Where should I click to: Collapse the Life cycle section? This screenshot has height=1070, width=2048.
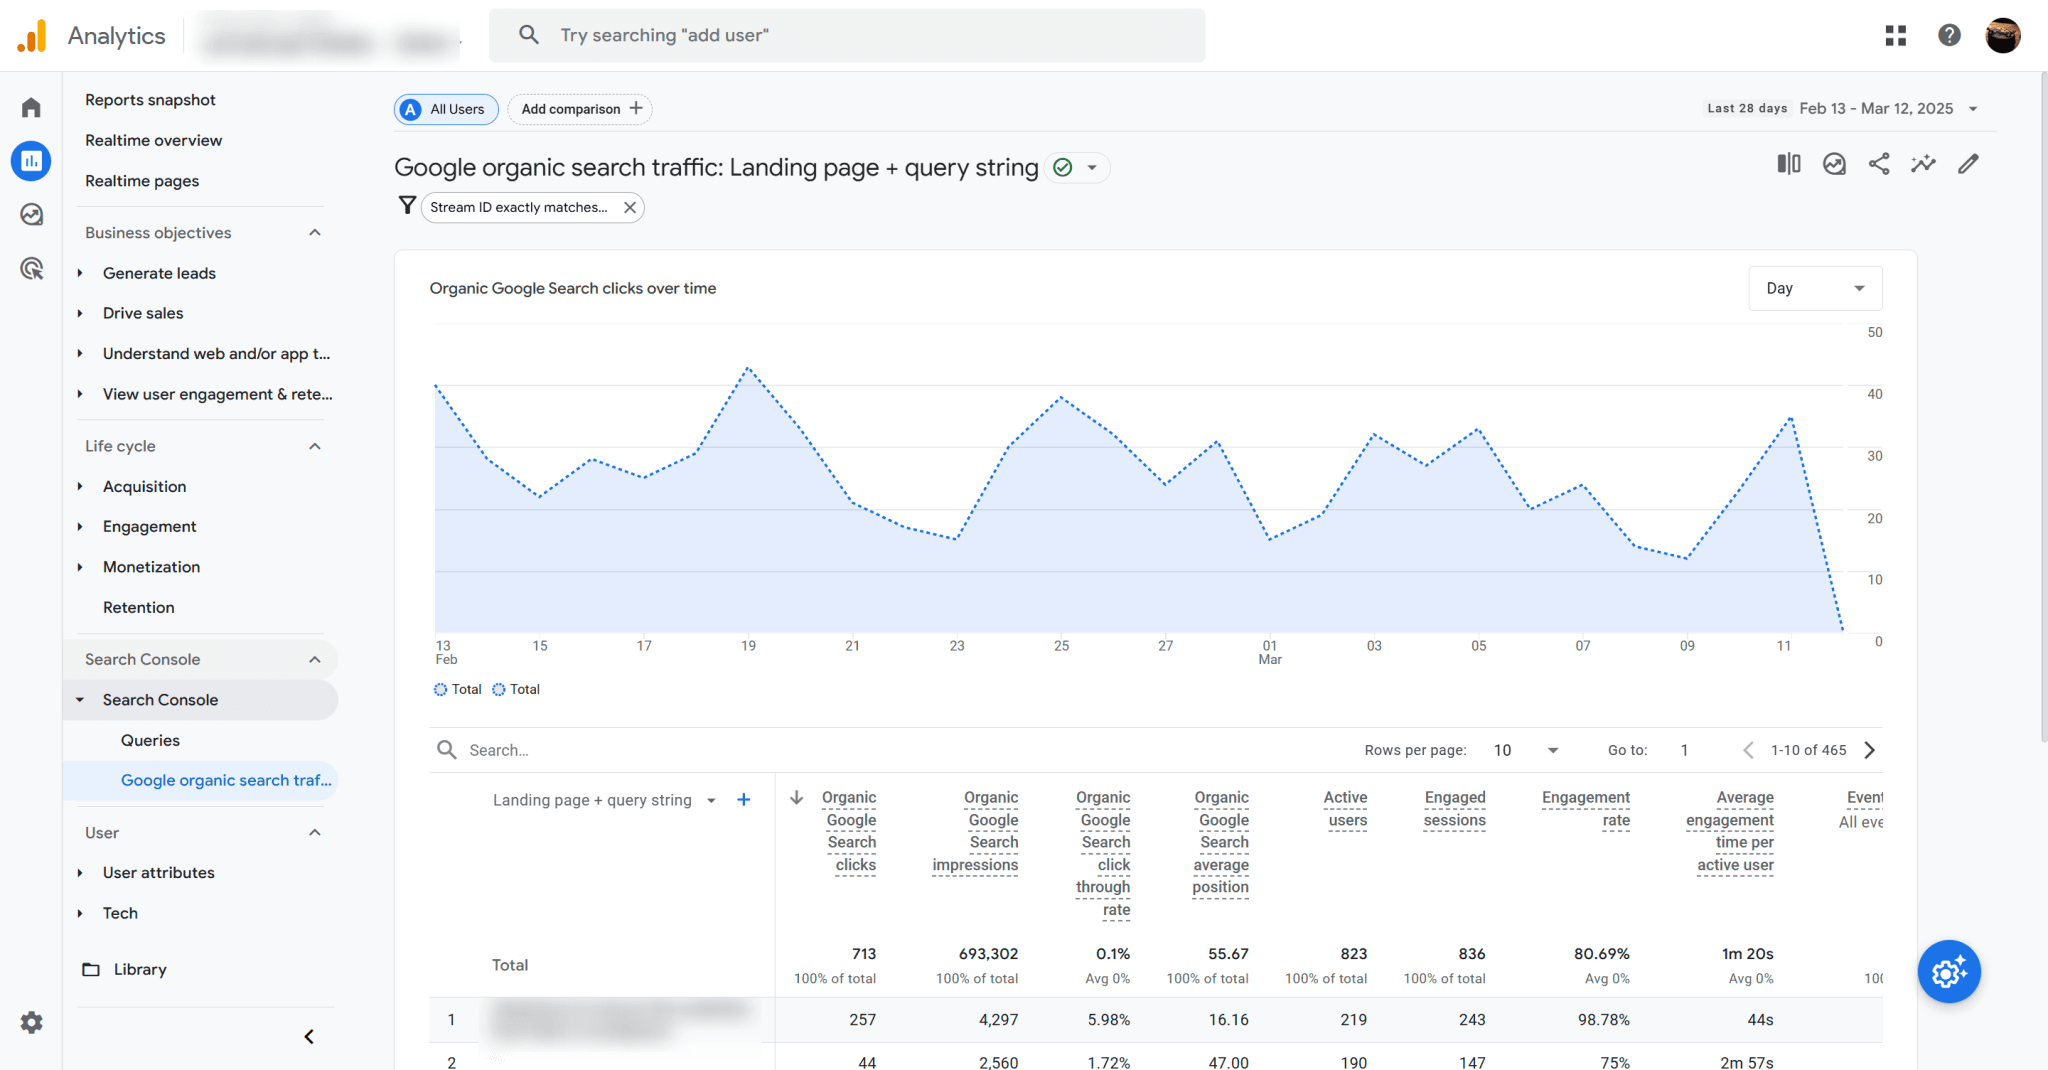[x=314, y=446]
